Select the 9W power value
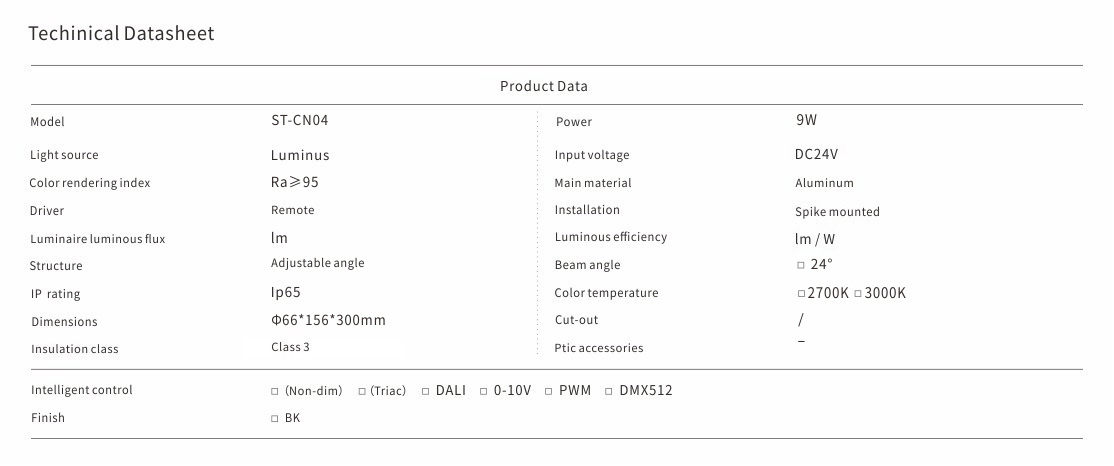Screen dimensions: 1114x466 (806, 120)
